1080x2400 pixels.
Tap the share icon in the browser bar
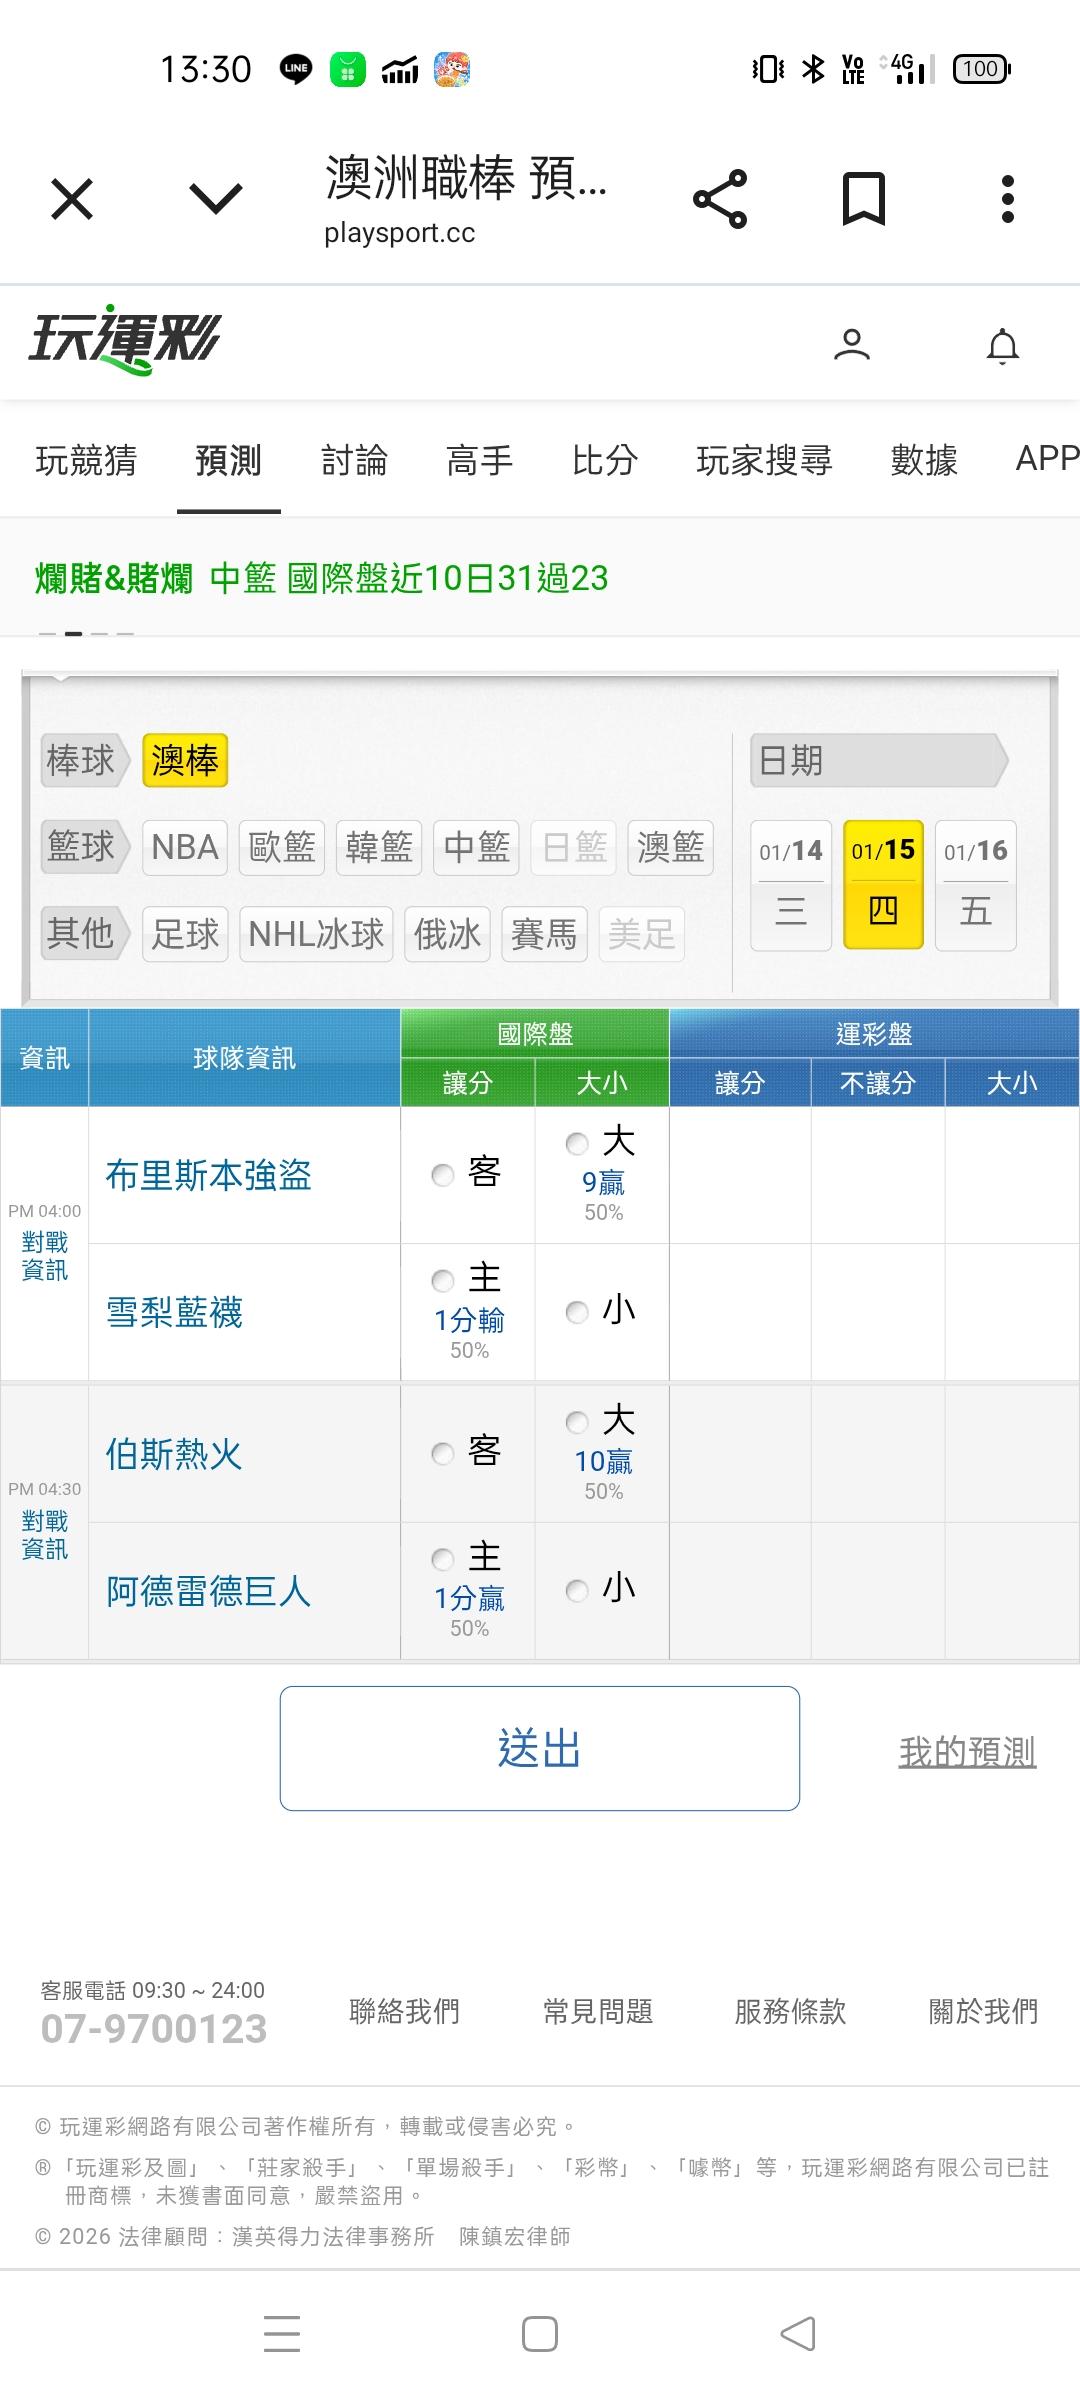point(720,199)
